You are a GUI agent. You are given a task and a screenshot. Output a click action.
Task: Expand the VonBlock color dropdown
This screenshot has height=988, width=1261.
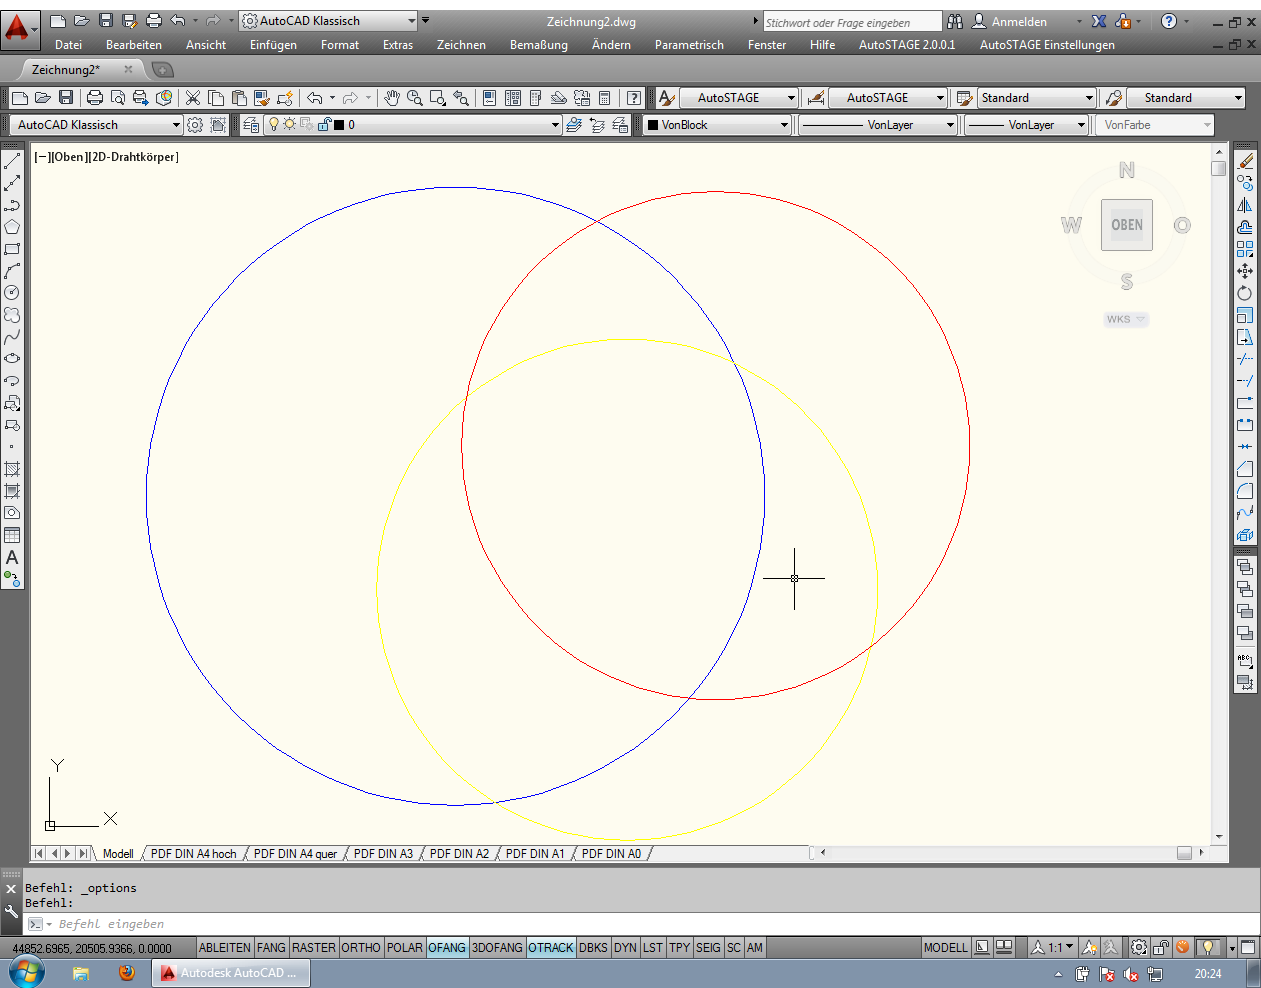pyautogui.click(x=784, y=125)
